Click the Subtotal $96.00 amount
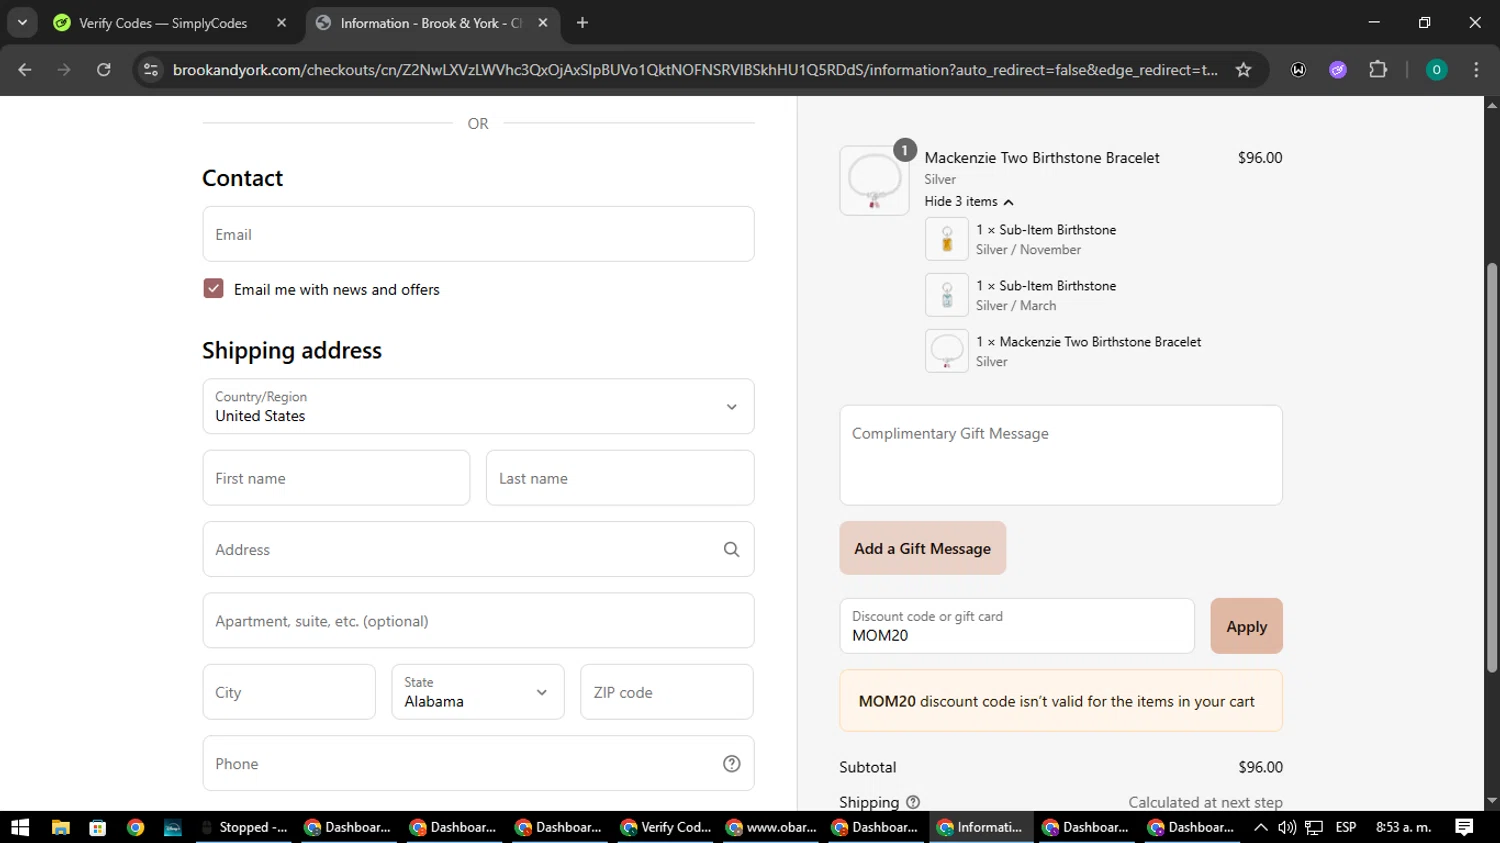Image resolution: width=1500 pixels, height=843 pixels. click(x=1260, y=767)
